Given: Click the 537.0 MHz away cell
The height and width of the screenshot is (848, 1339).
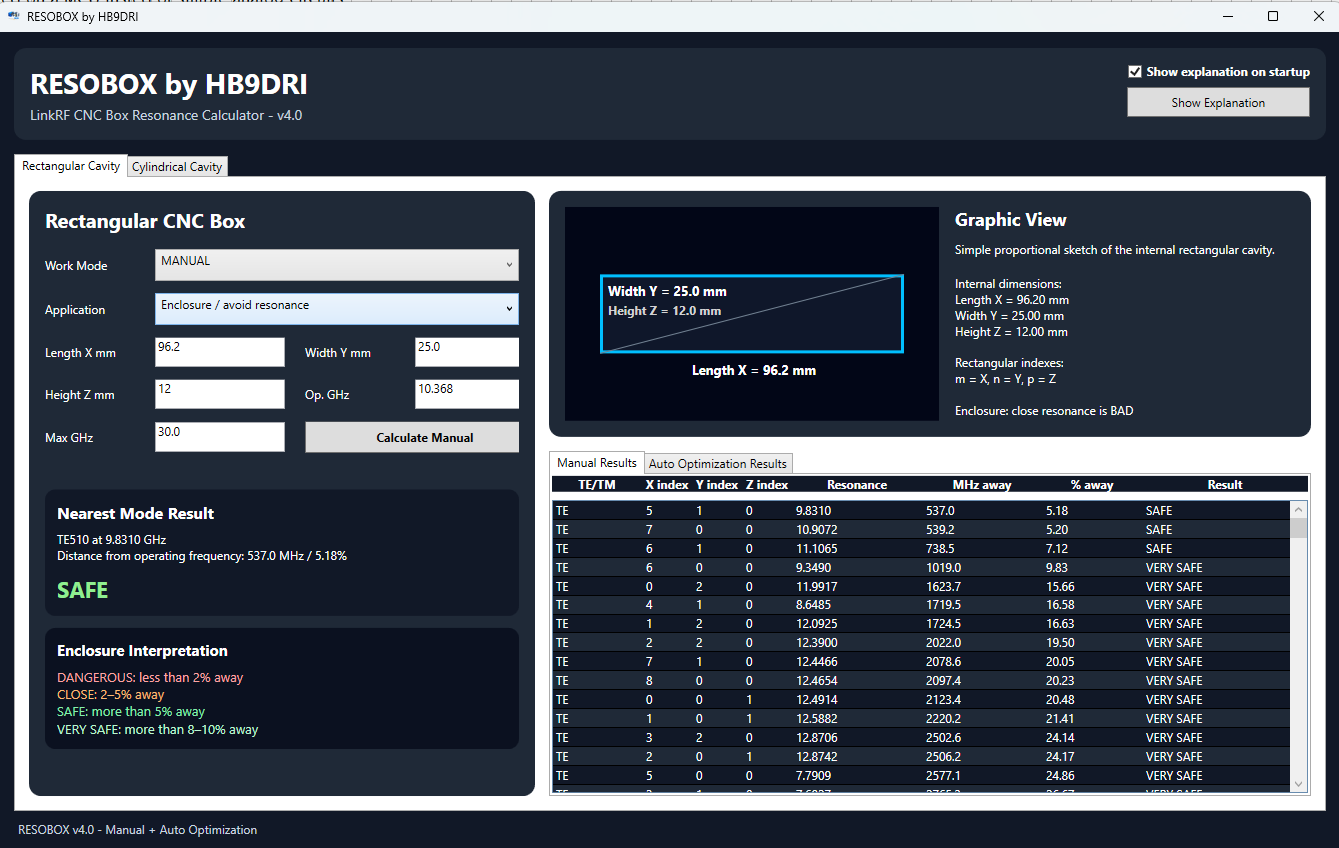Looking at the screenshot, I should (x=941, y=510).
